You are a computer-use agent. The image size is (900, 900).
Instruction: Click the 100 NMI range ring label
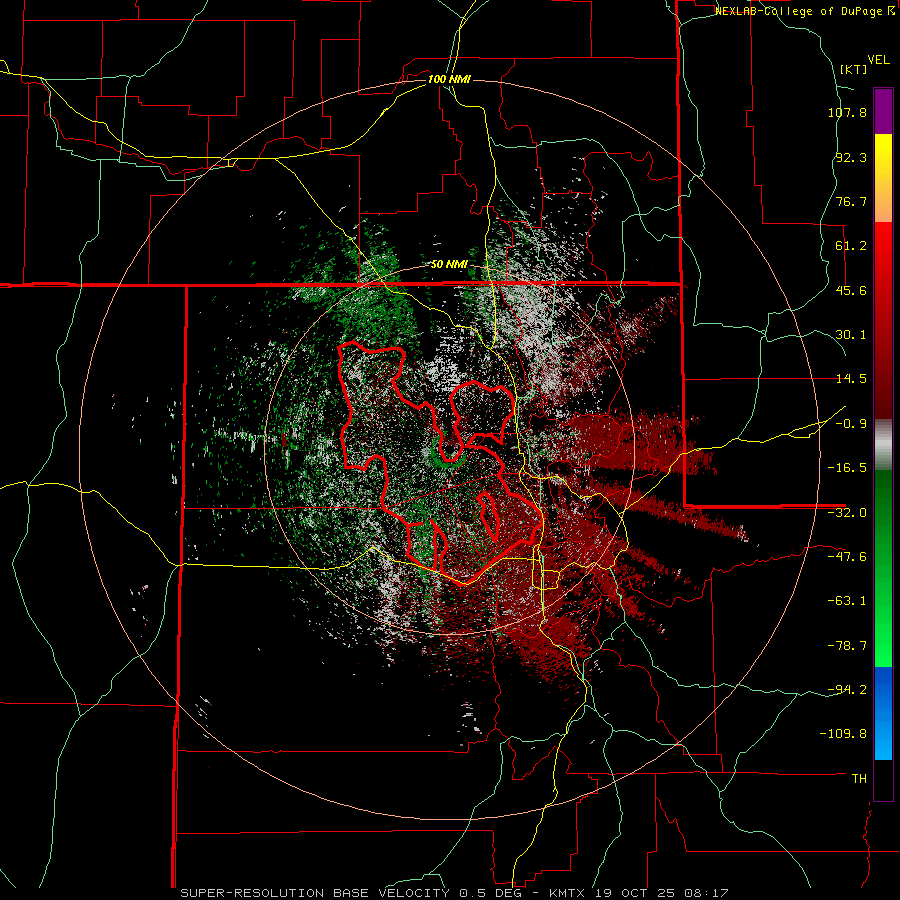click(x=449, y=79)
